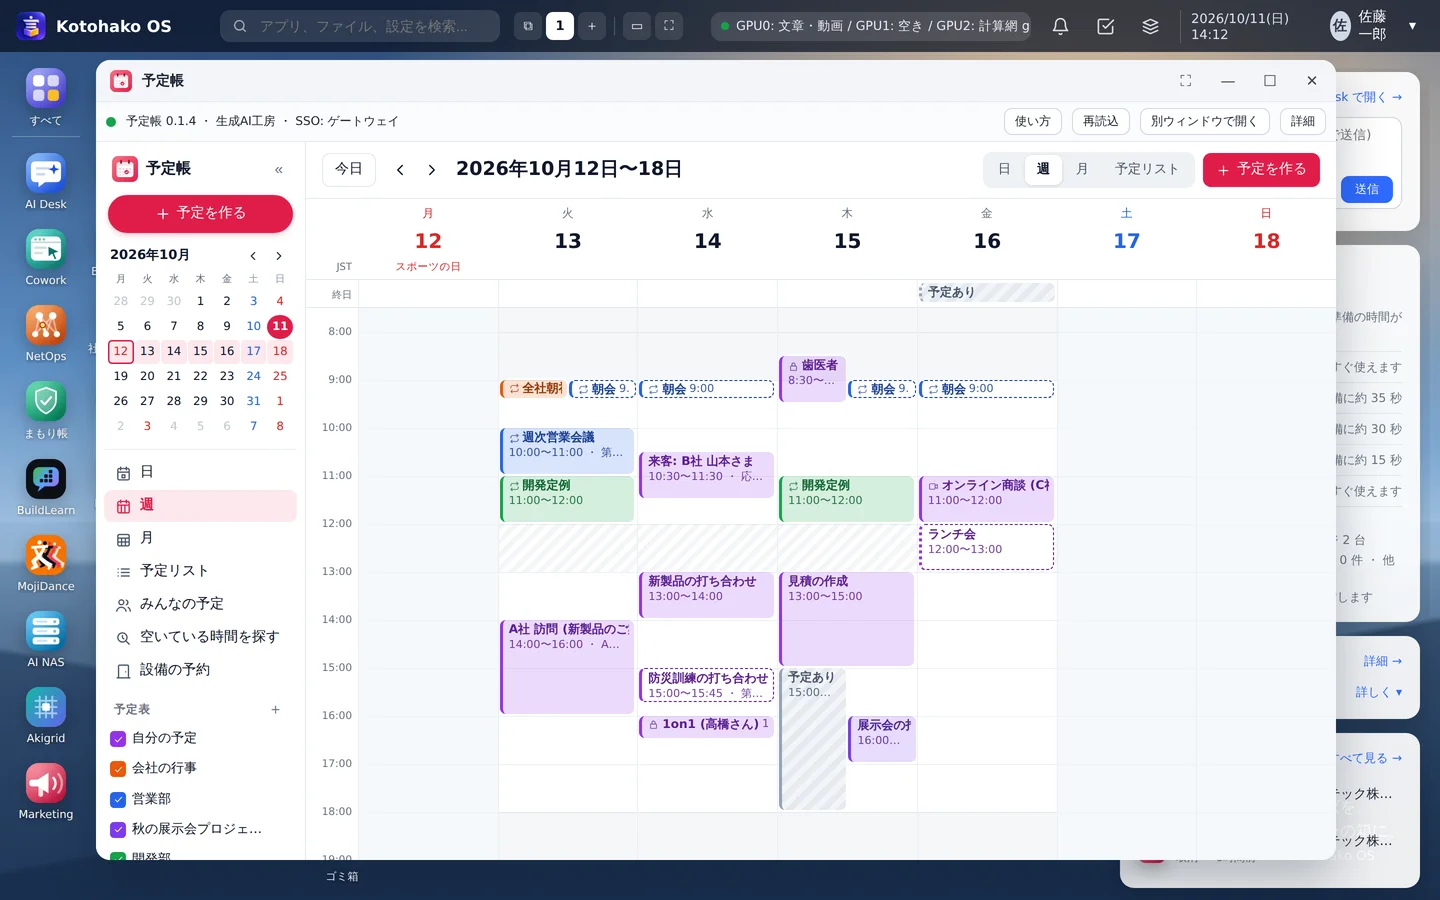Open the user account dropdown arrow
This screenshot has width=1440, height=900.
1412,26
